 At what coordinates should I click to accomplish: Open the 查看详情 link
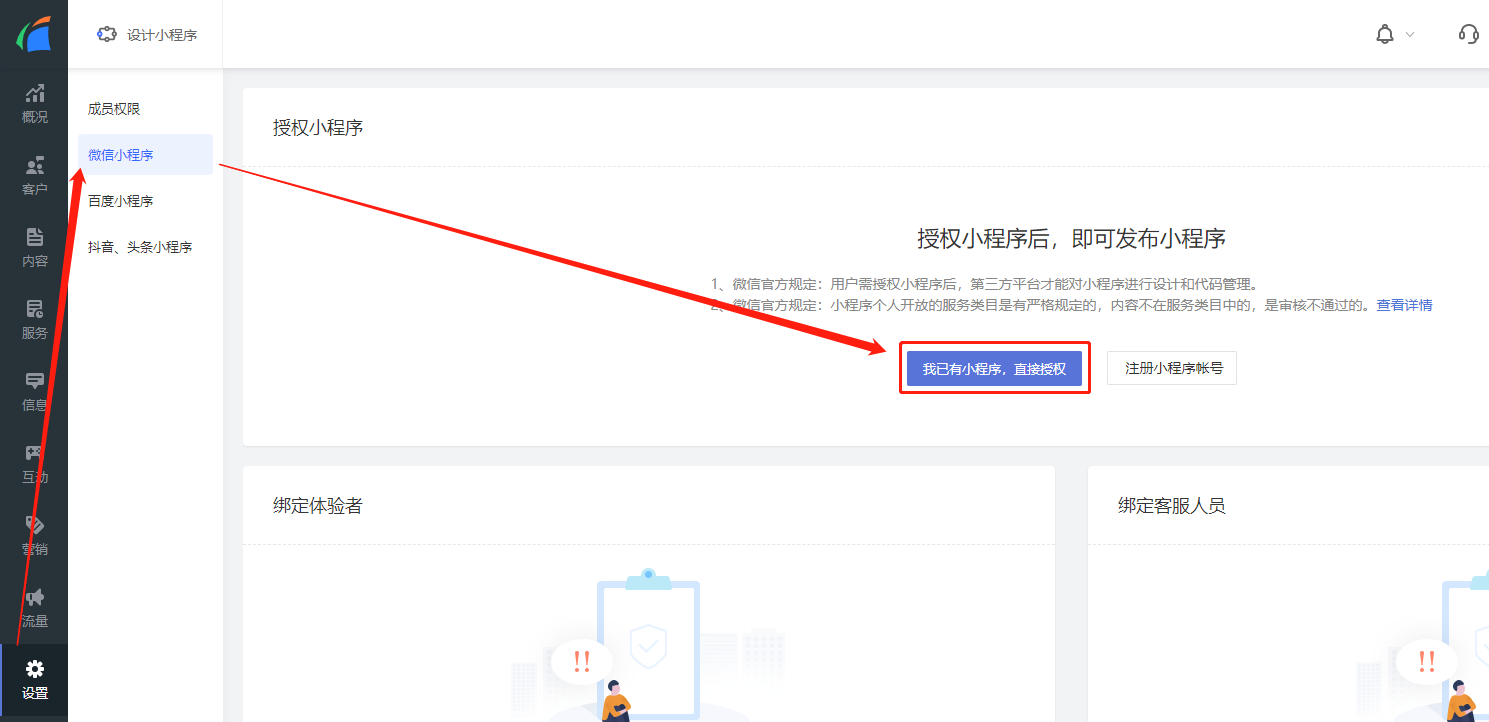(1404, 305)
